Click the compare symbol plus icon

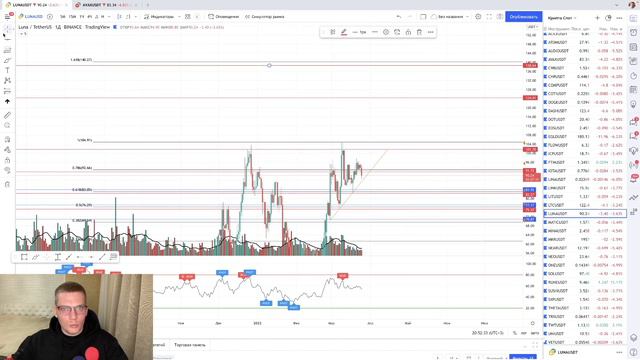pyautogui.click(x=50, y=17)
